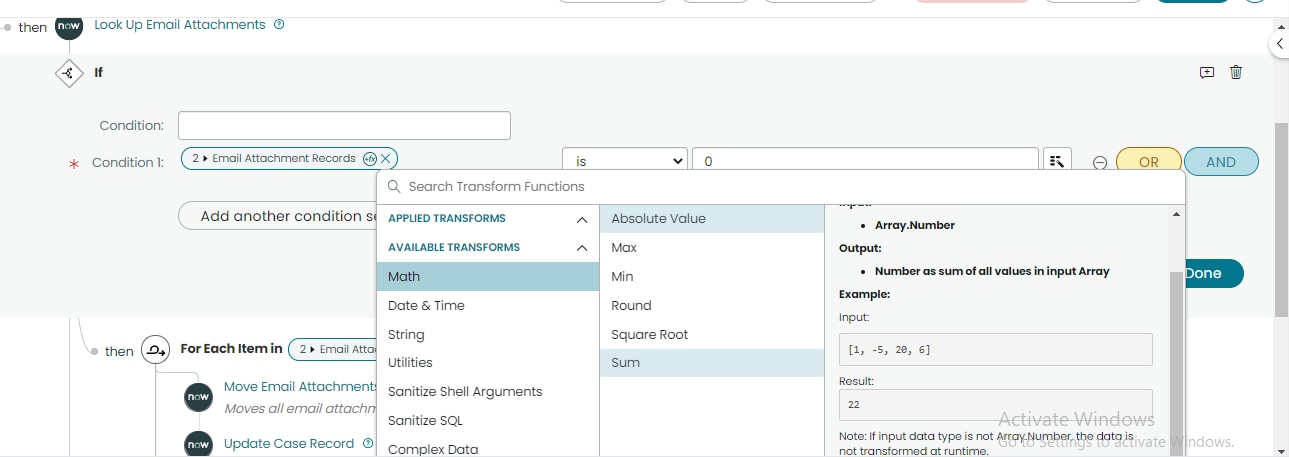
Task: Choose the Max transform
Action: coord(712,247)
